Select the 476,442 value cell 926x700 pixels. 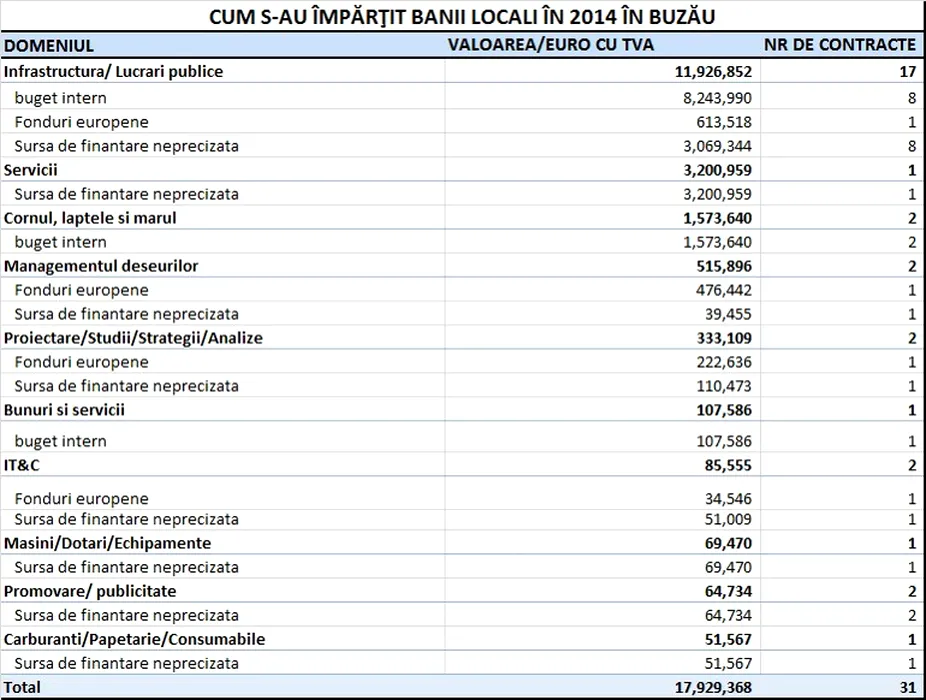click(724, 290)
